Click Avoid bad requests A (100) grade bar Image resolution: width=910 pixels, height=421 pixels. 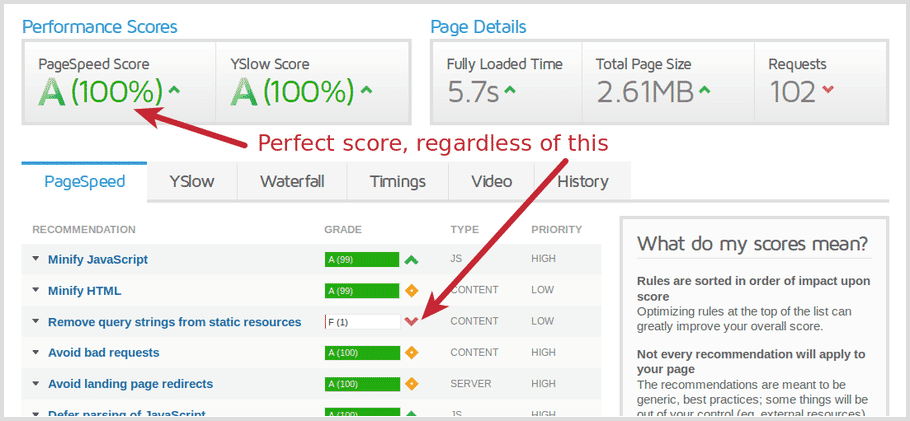362,352
